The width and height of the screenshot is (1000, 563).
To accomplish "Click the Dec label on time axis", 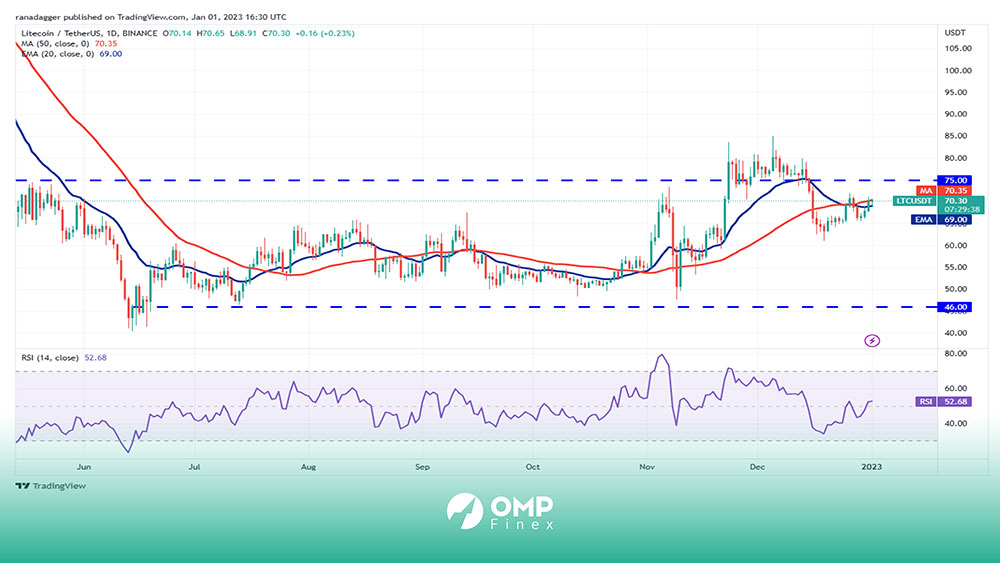I will (x=757, y=467).
